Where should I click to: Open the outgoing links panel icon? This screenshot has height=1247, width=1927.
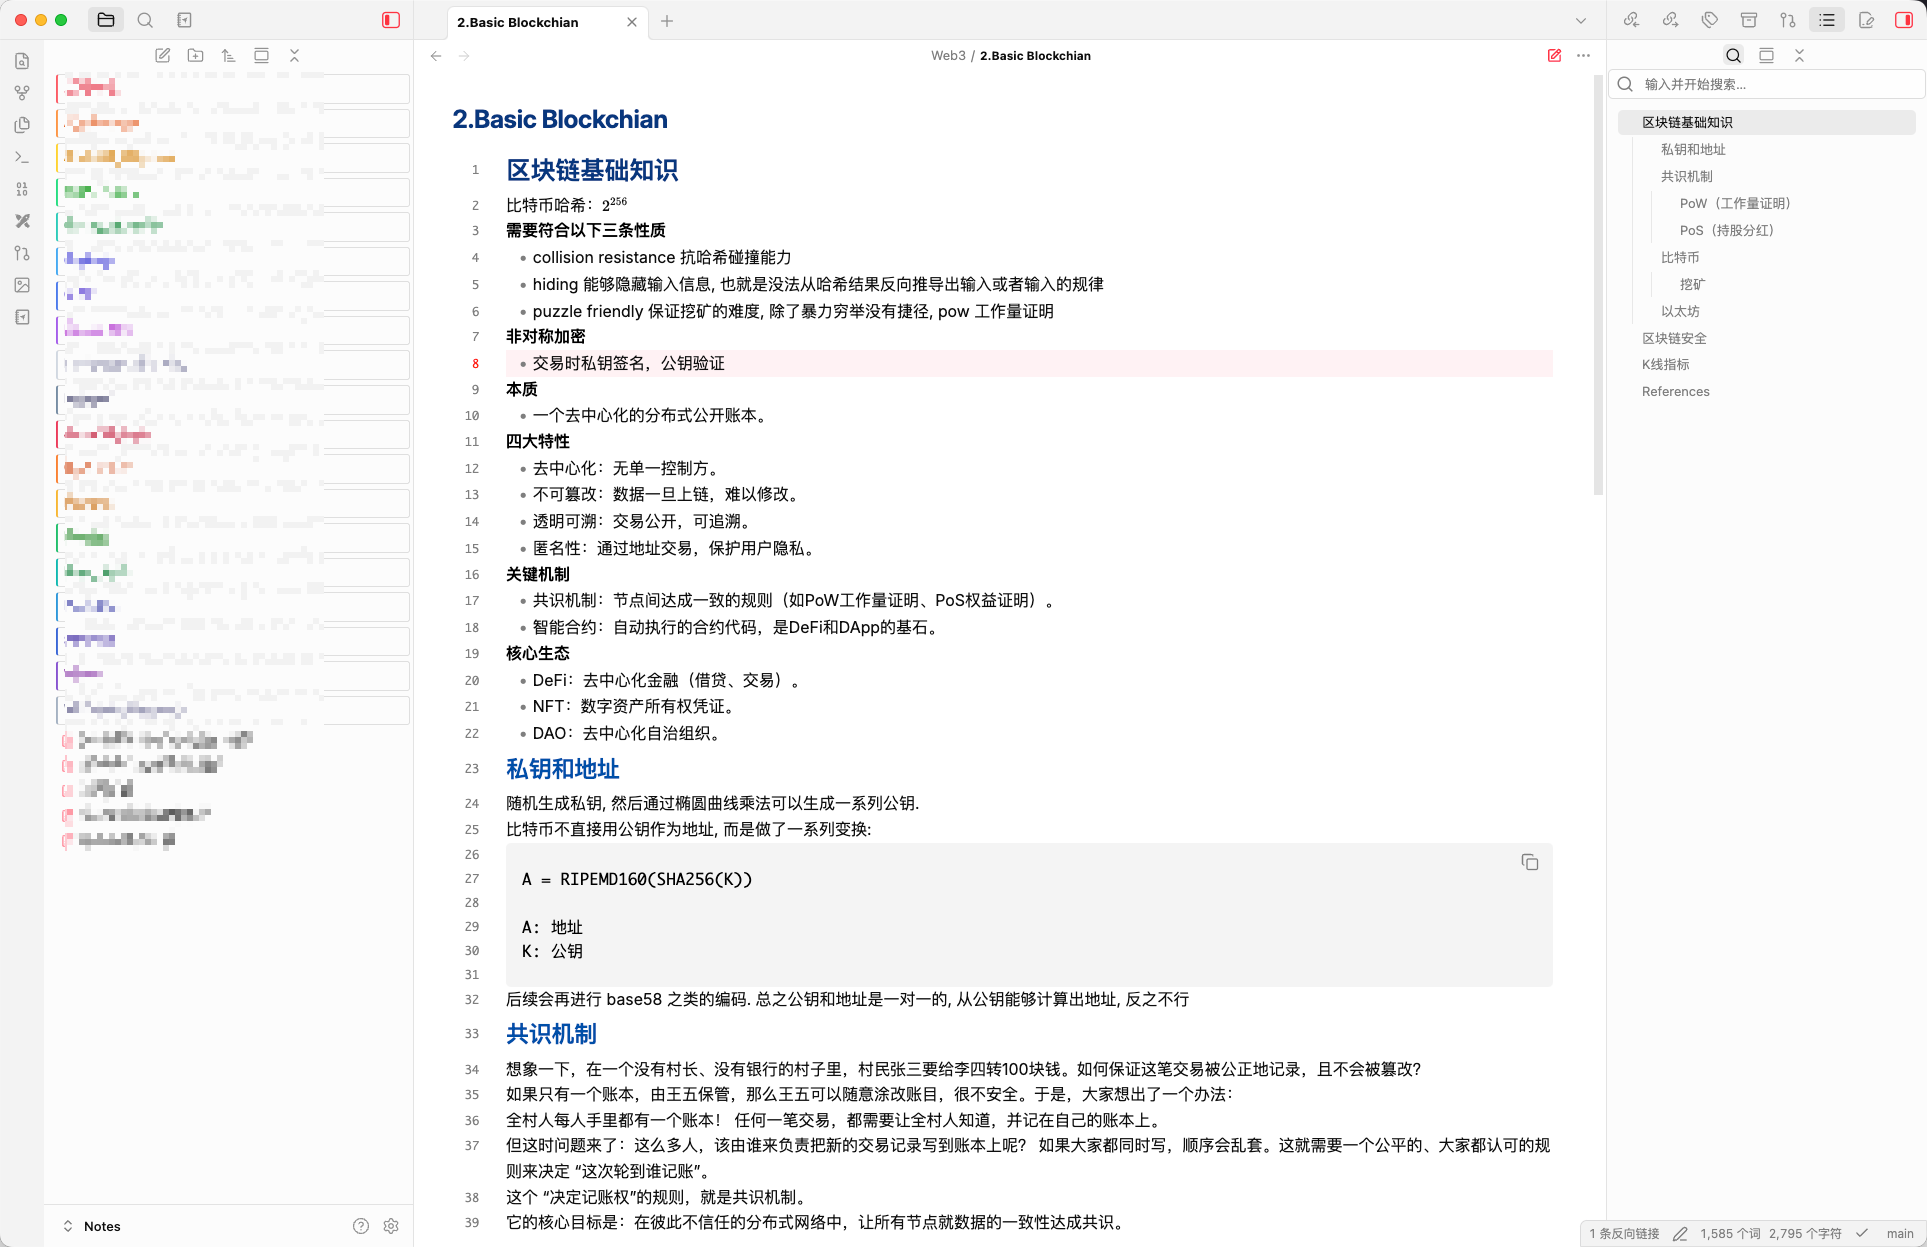pyautogui.click(x=1670, y=20)
